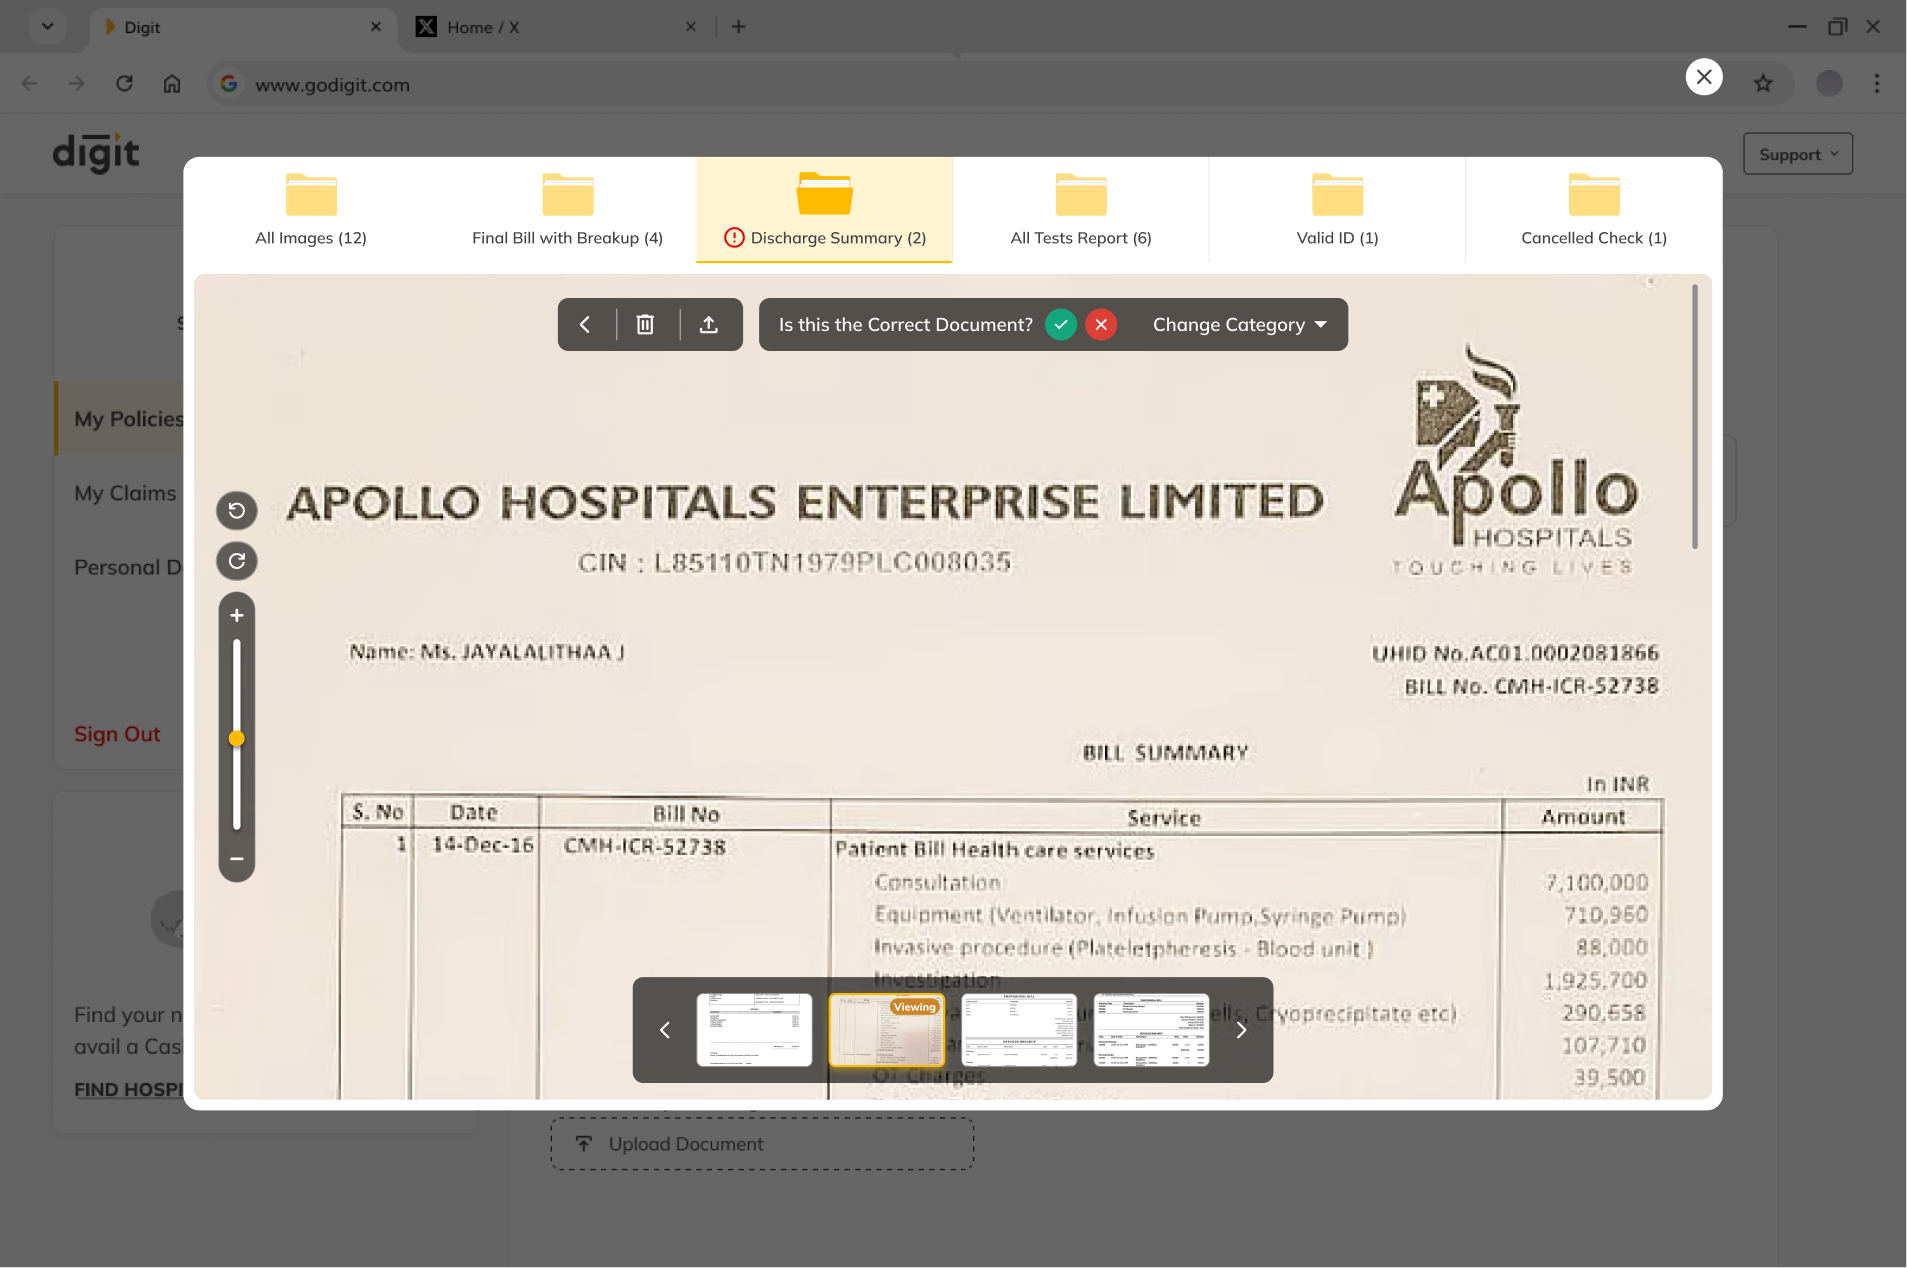Image resolution: width=1907 pixels, height=1268 pixels.
Task: Open the Change Category dropdown
Action: [x=1240, y=325]
